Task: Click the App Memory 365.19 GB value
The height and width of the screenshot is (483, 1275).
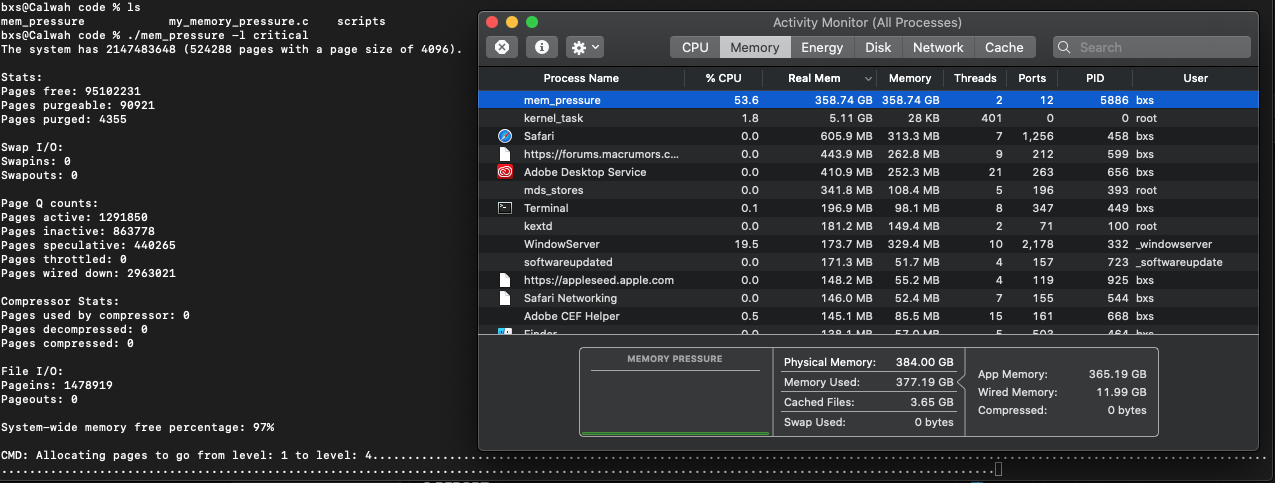Action: pos(1117,373)
